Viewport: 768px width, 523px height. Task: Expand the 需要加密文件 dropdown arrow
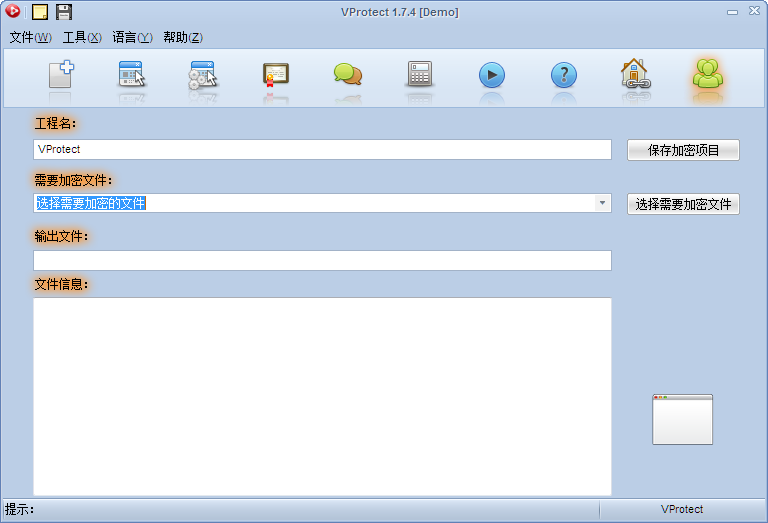(602, 203)
